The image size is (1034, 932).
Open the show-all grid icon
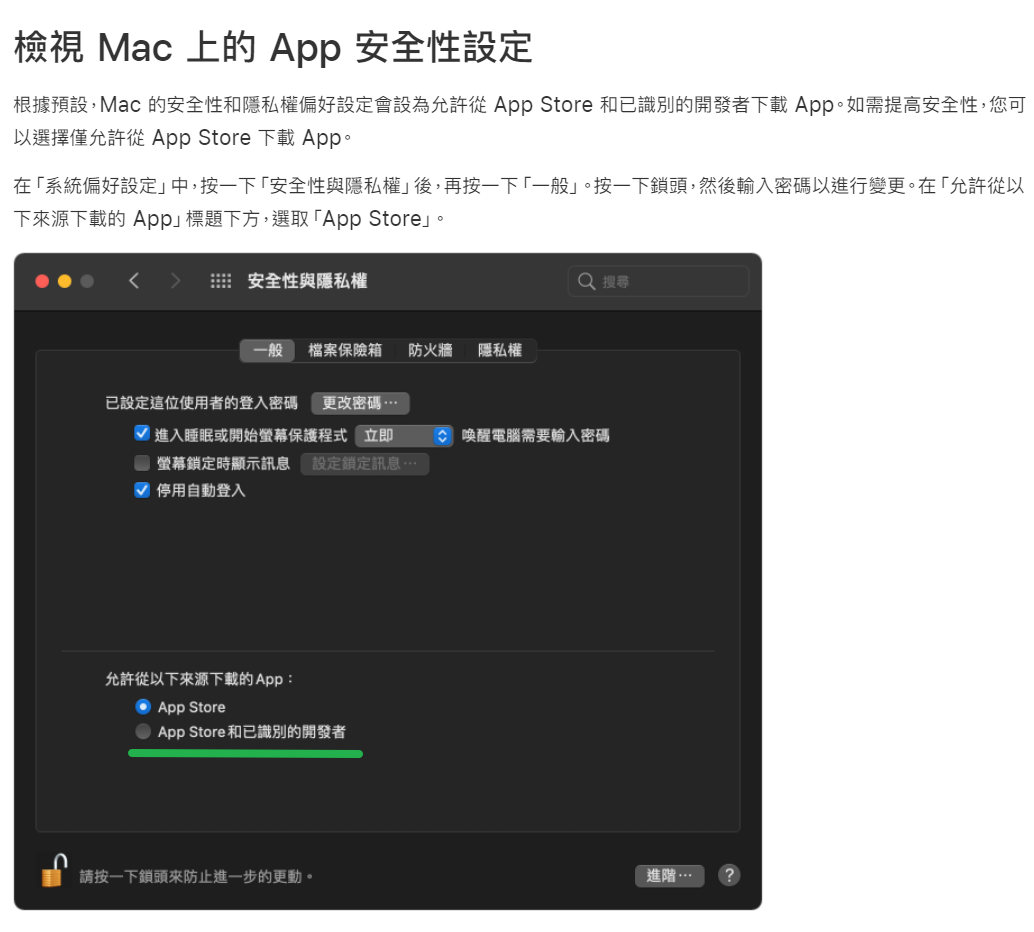tap(221, 281)
